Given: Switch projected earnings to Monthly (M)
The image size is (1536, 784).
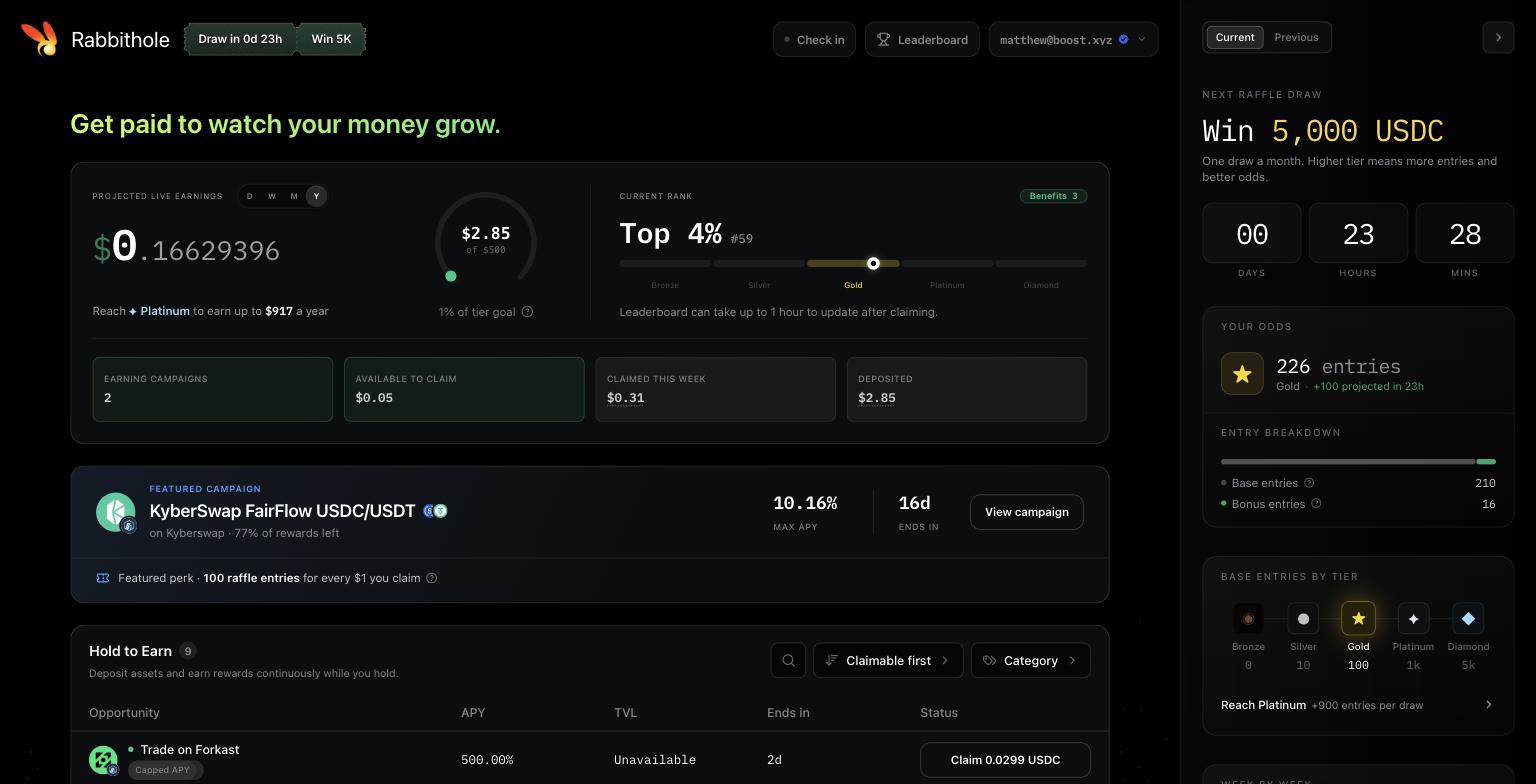Looking at the screenshot, I should (294, 196).
